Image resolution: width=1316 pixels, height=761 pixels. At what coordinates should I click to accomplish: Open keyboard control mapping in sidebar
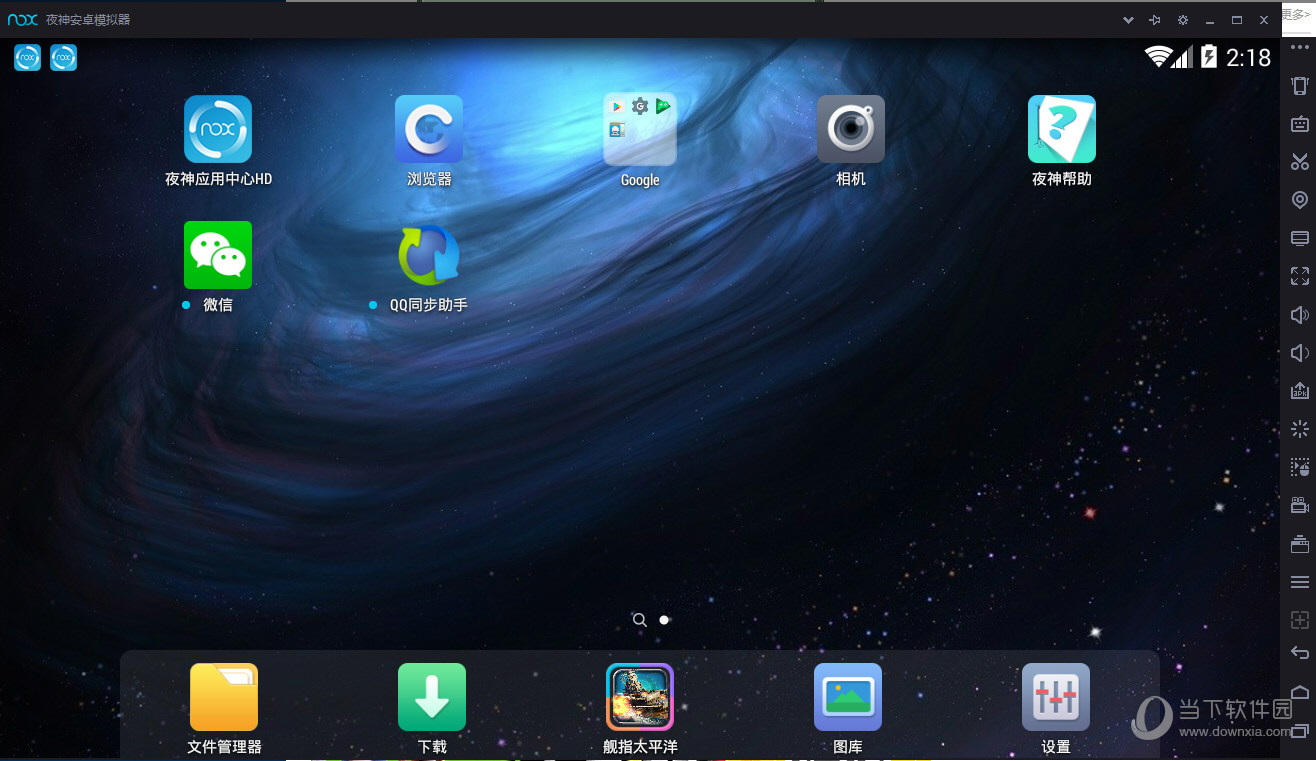[x=1300, y=124]
